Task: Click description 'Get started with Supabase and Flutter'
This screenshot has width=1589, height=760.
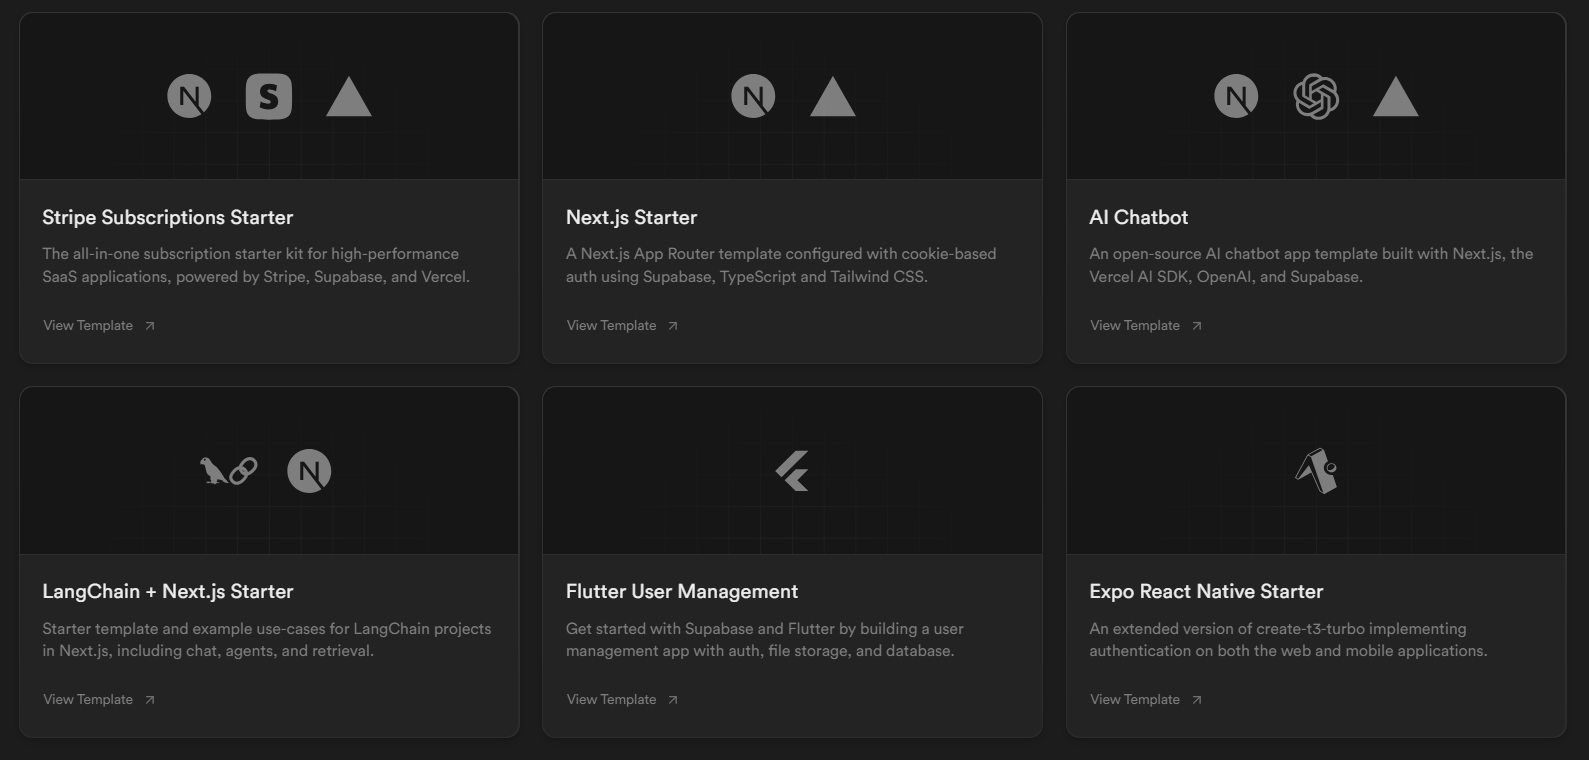Action: [x=765, y=639]
